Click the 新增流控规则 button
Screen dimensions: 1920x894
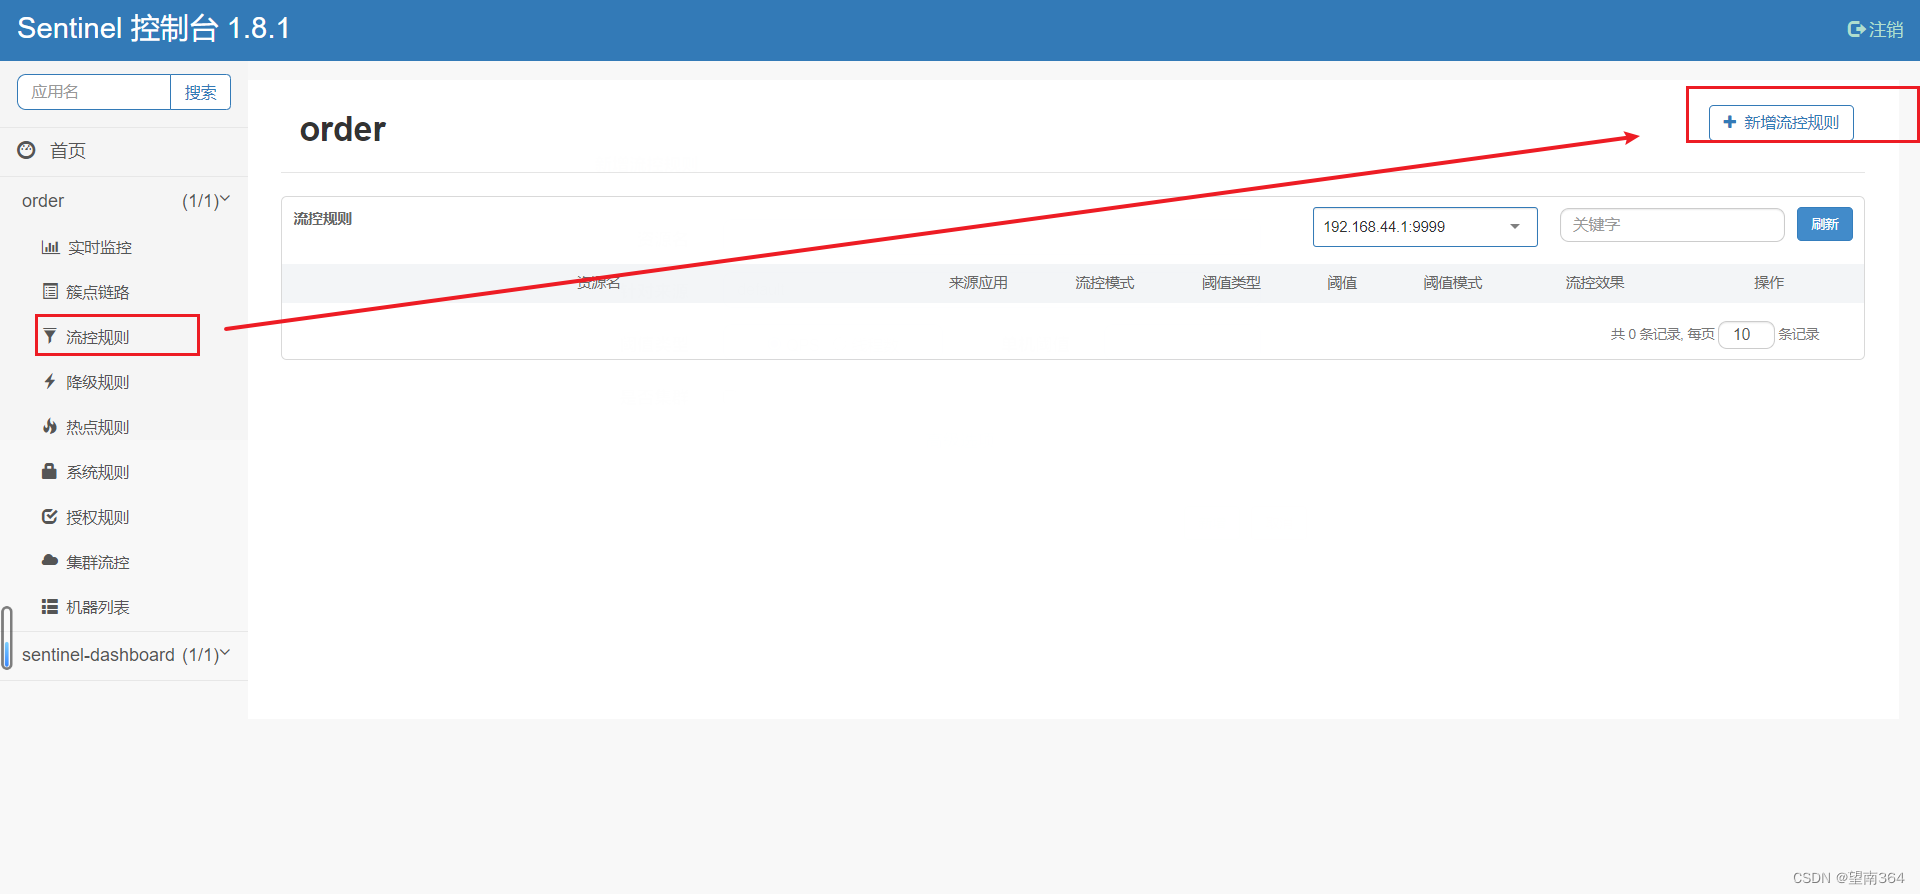1781,122
